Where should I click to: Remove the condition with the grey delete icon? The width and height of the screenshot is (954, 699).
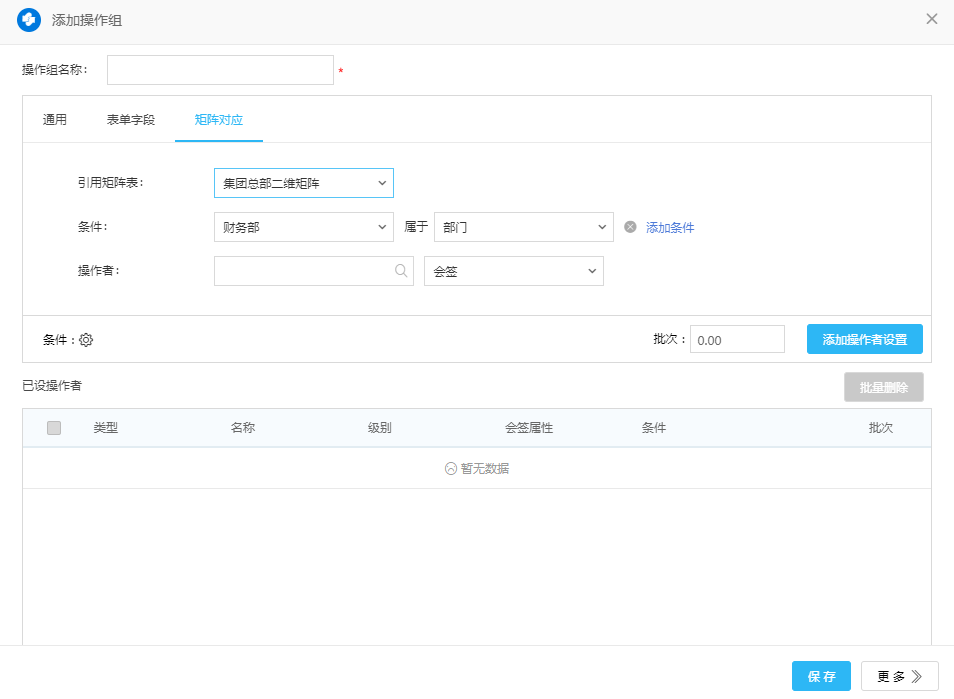pyautogui.click(x=630, y=227)
